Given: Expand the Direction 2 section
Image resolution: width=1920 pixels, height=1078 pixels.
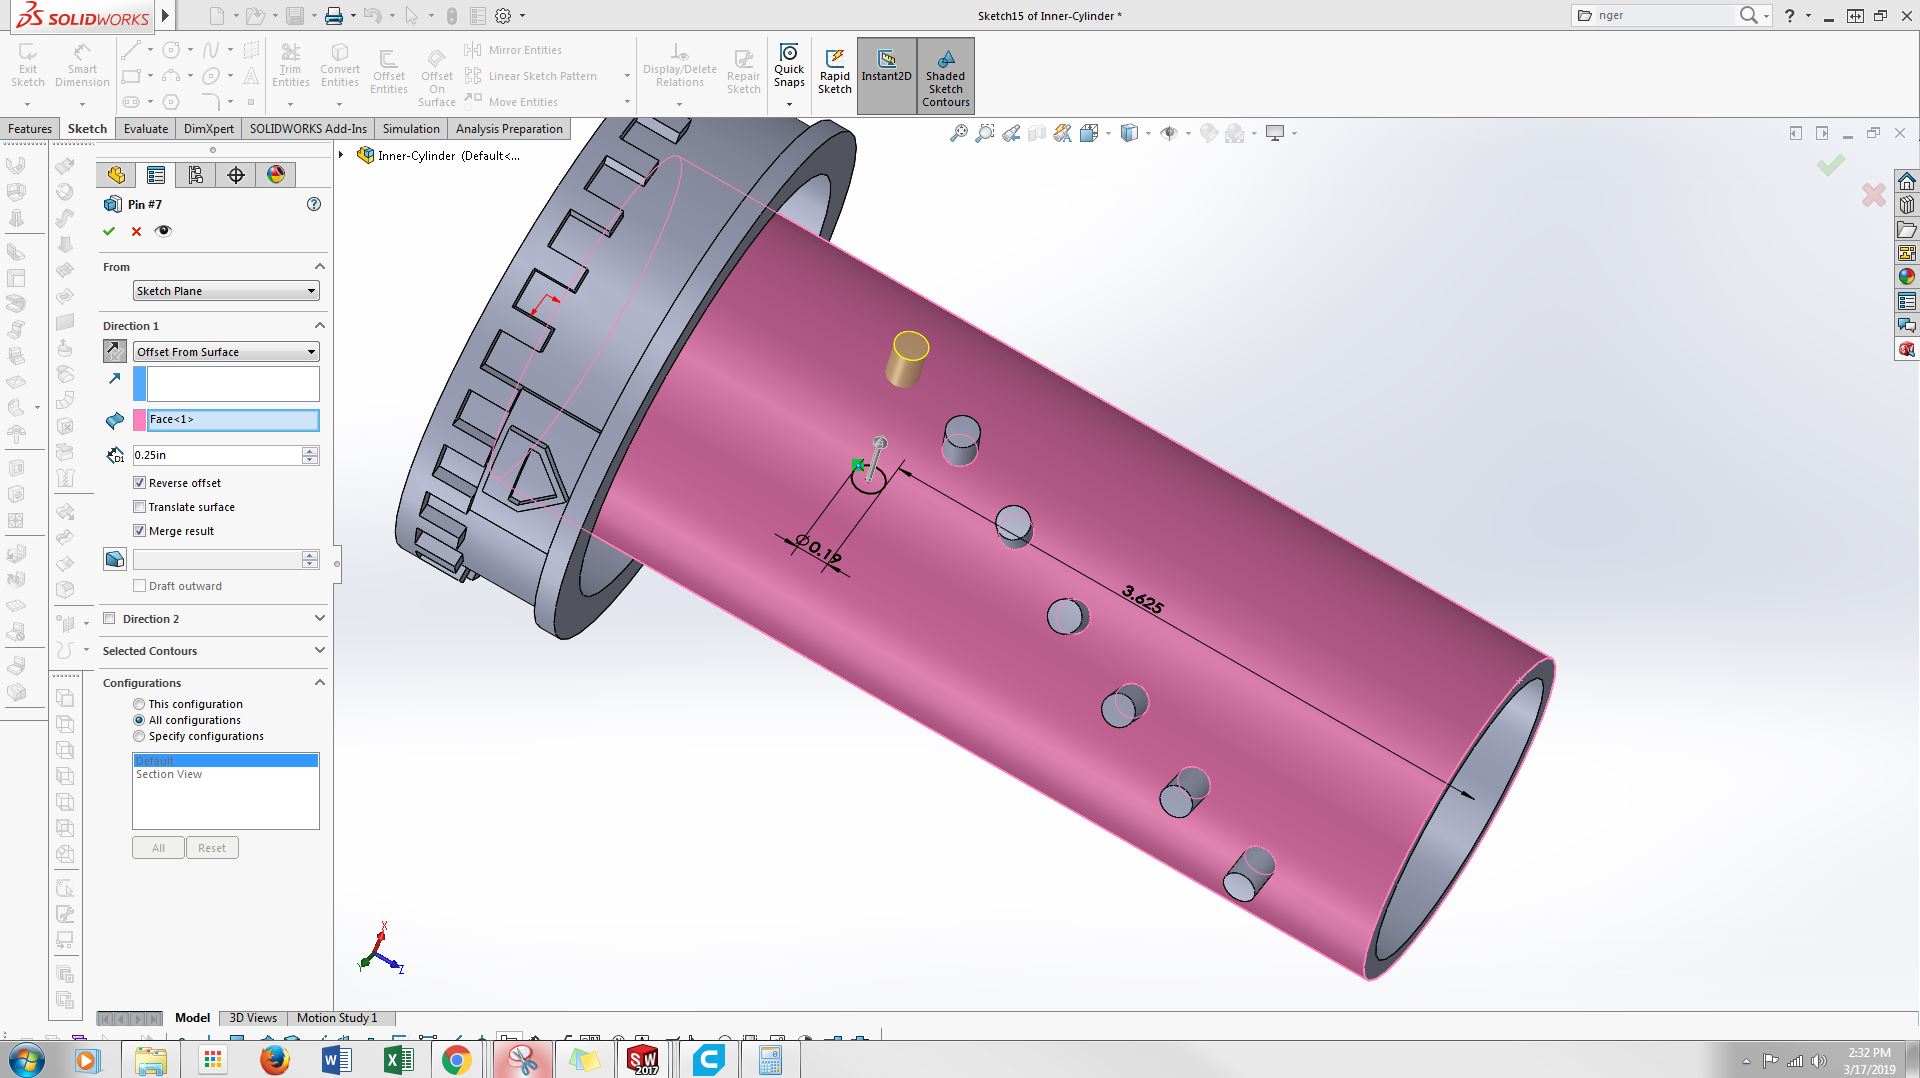Looking at the screenshot, I should tap(320, 619).
